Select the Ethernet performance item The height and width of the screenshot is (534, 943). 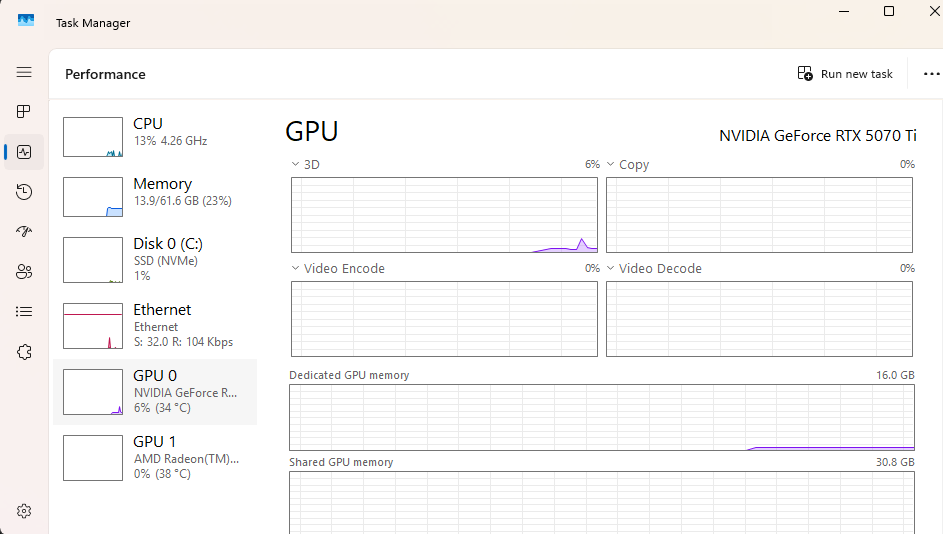coord(155,326)
